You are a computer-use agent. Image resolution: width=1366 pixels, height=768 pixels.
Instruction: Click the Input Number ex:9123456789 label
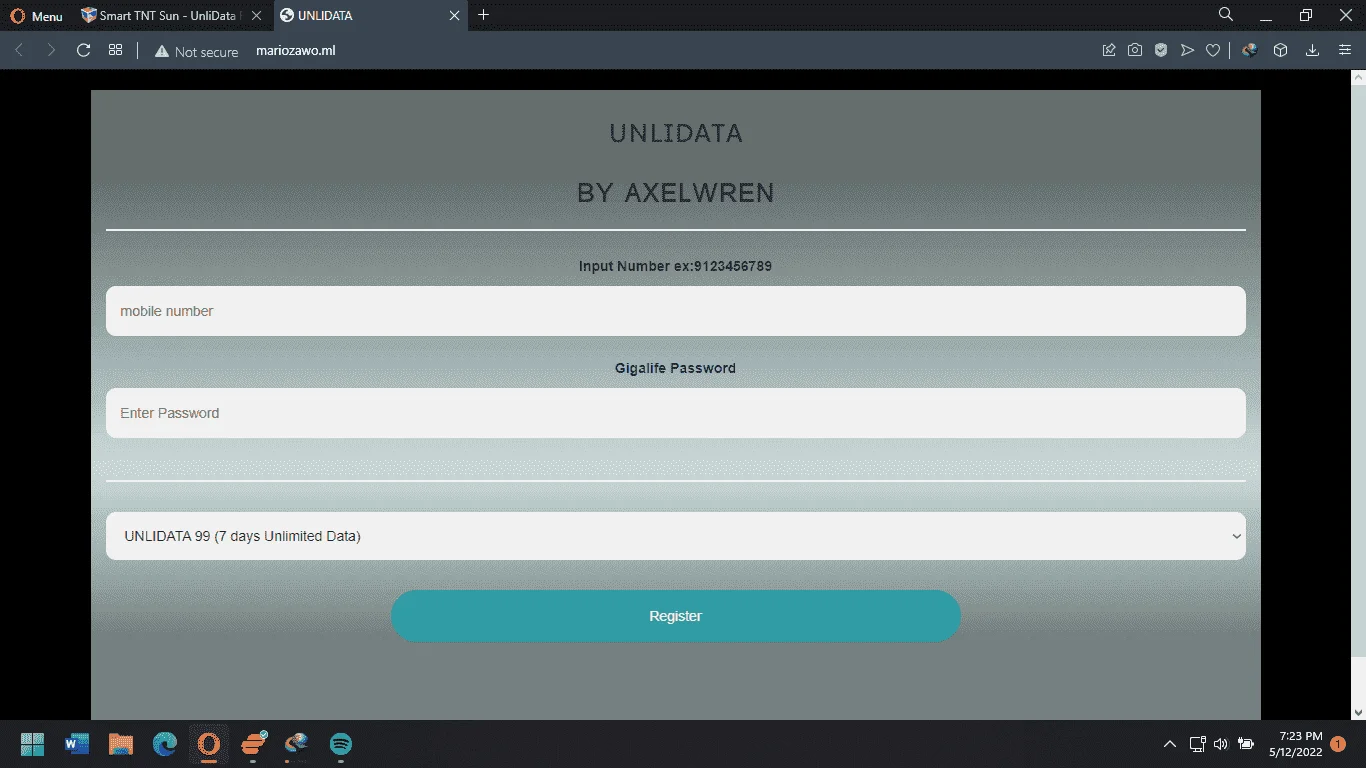675,266
